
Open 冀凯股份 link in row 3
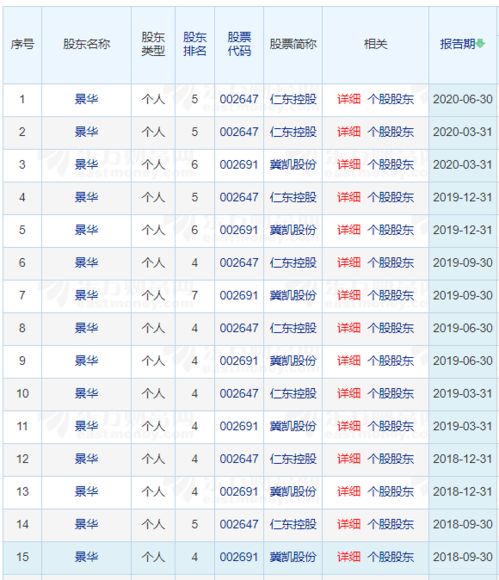[x=293, y=165]
